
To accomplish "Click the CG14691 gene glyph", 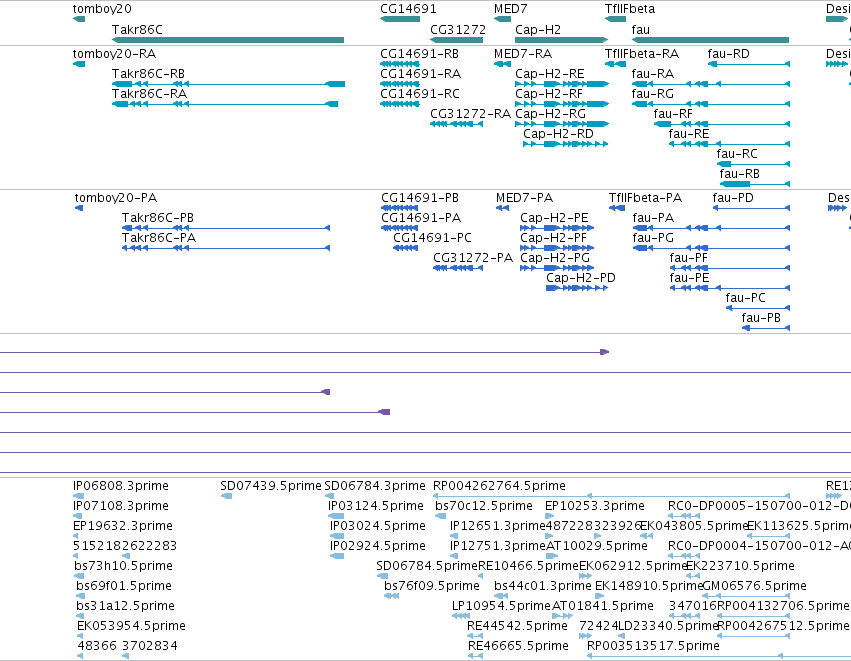I will coord(400,19).
